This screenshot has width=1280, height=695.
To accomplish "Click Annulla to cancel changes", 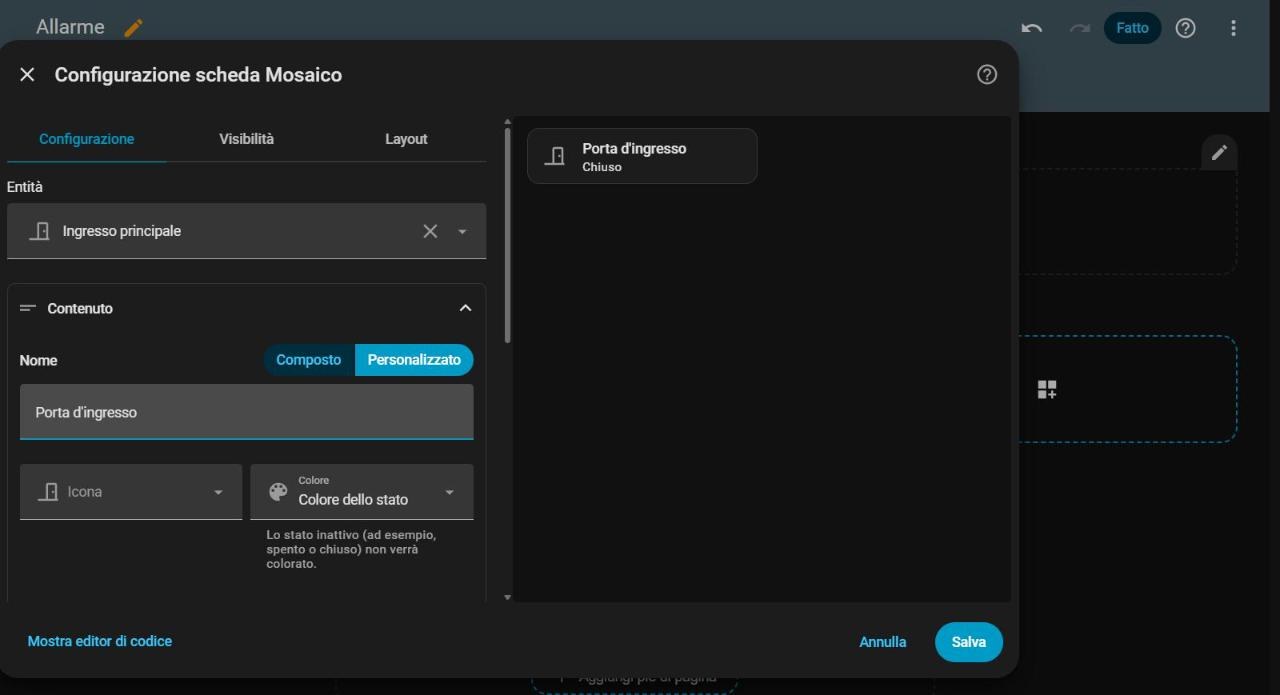I will coord(883,642).
